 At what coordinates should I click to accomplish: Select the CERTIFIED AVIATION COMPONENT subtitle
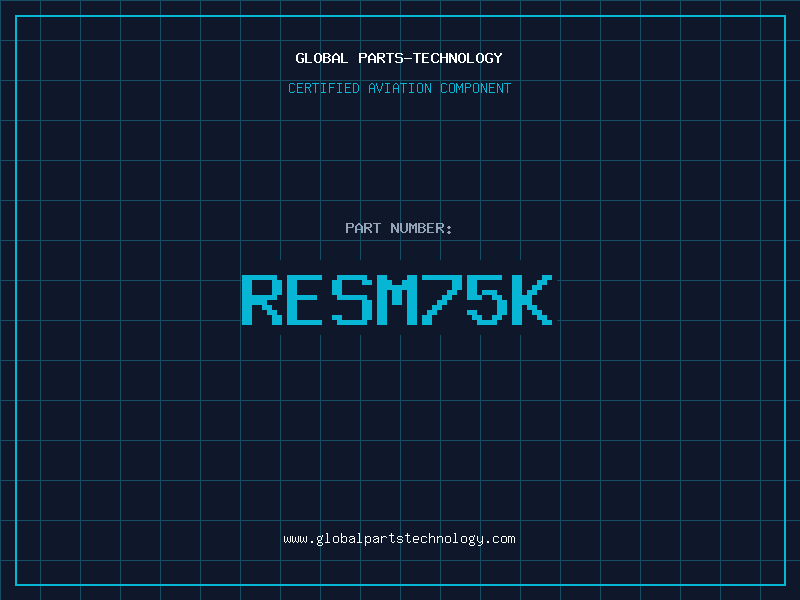pyautogui.click(x=399, y=88)
